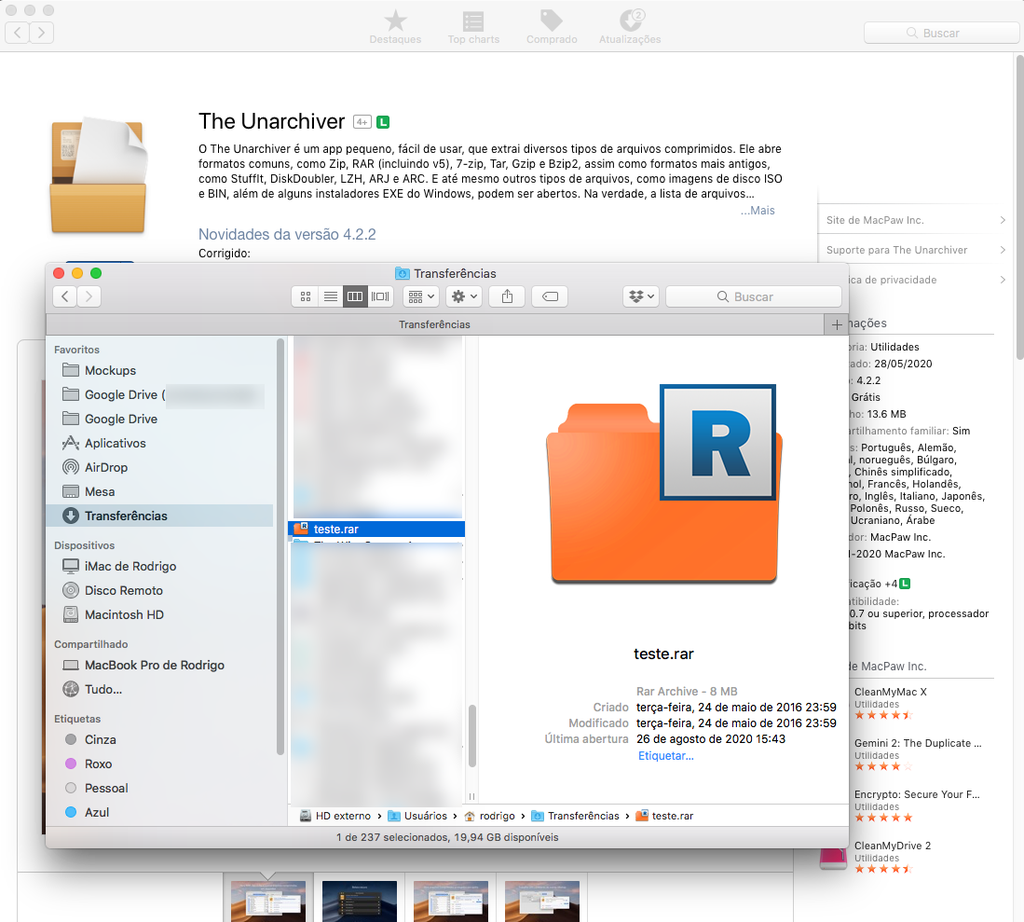1024x922 pixels.
Task: Go forward in the App Store window
Action: tap(42, 32)
